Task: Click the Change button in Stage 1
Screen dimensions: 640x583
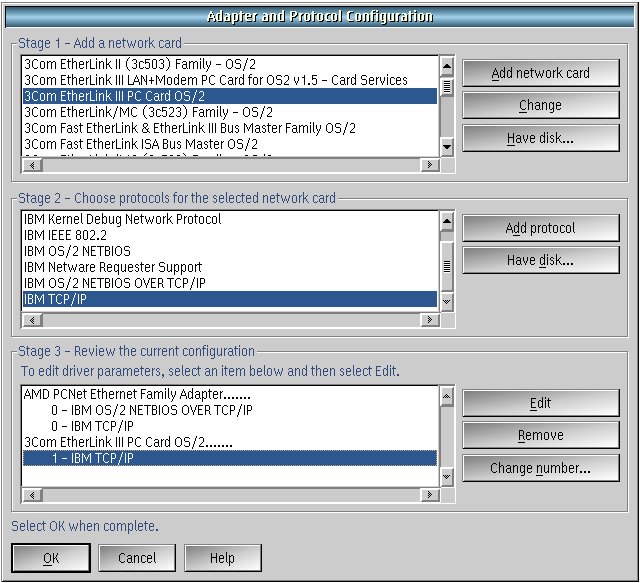Action: (541, 105)
